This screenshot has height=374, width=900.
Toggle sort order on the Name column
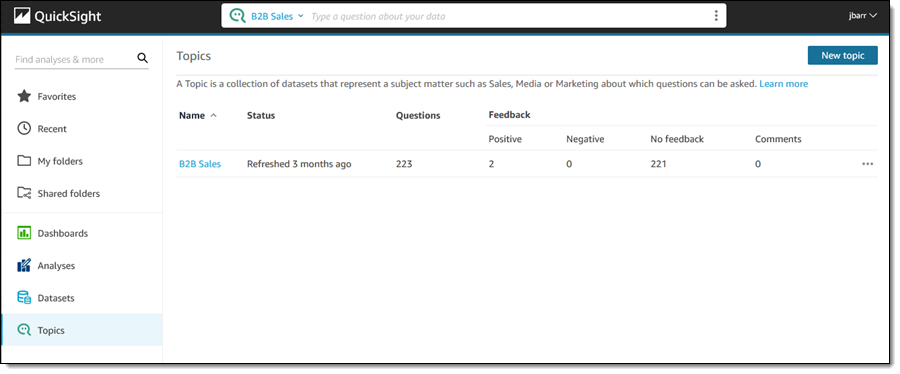(198, 115)
